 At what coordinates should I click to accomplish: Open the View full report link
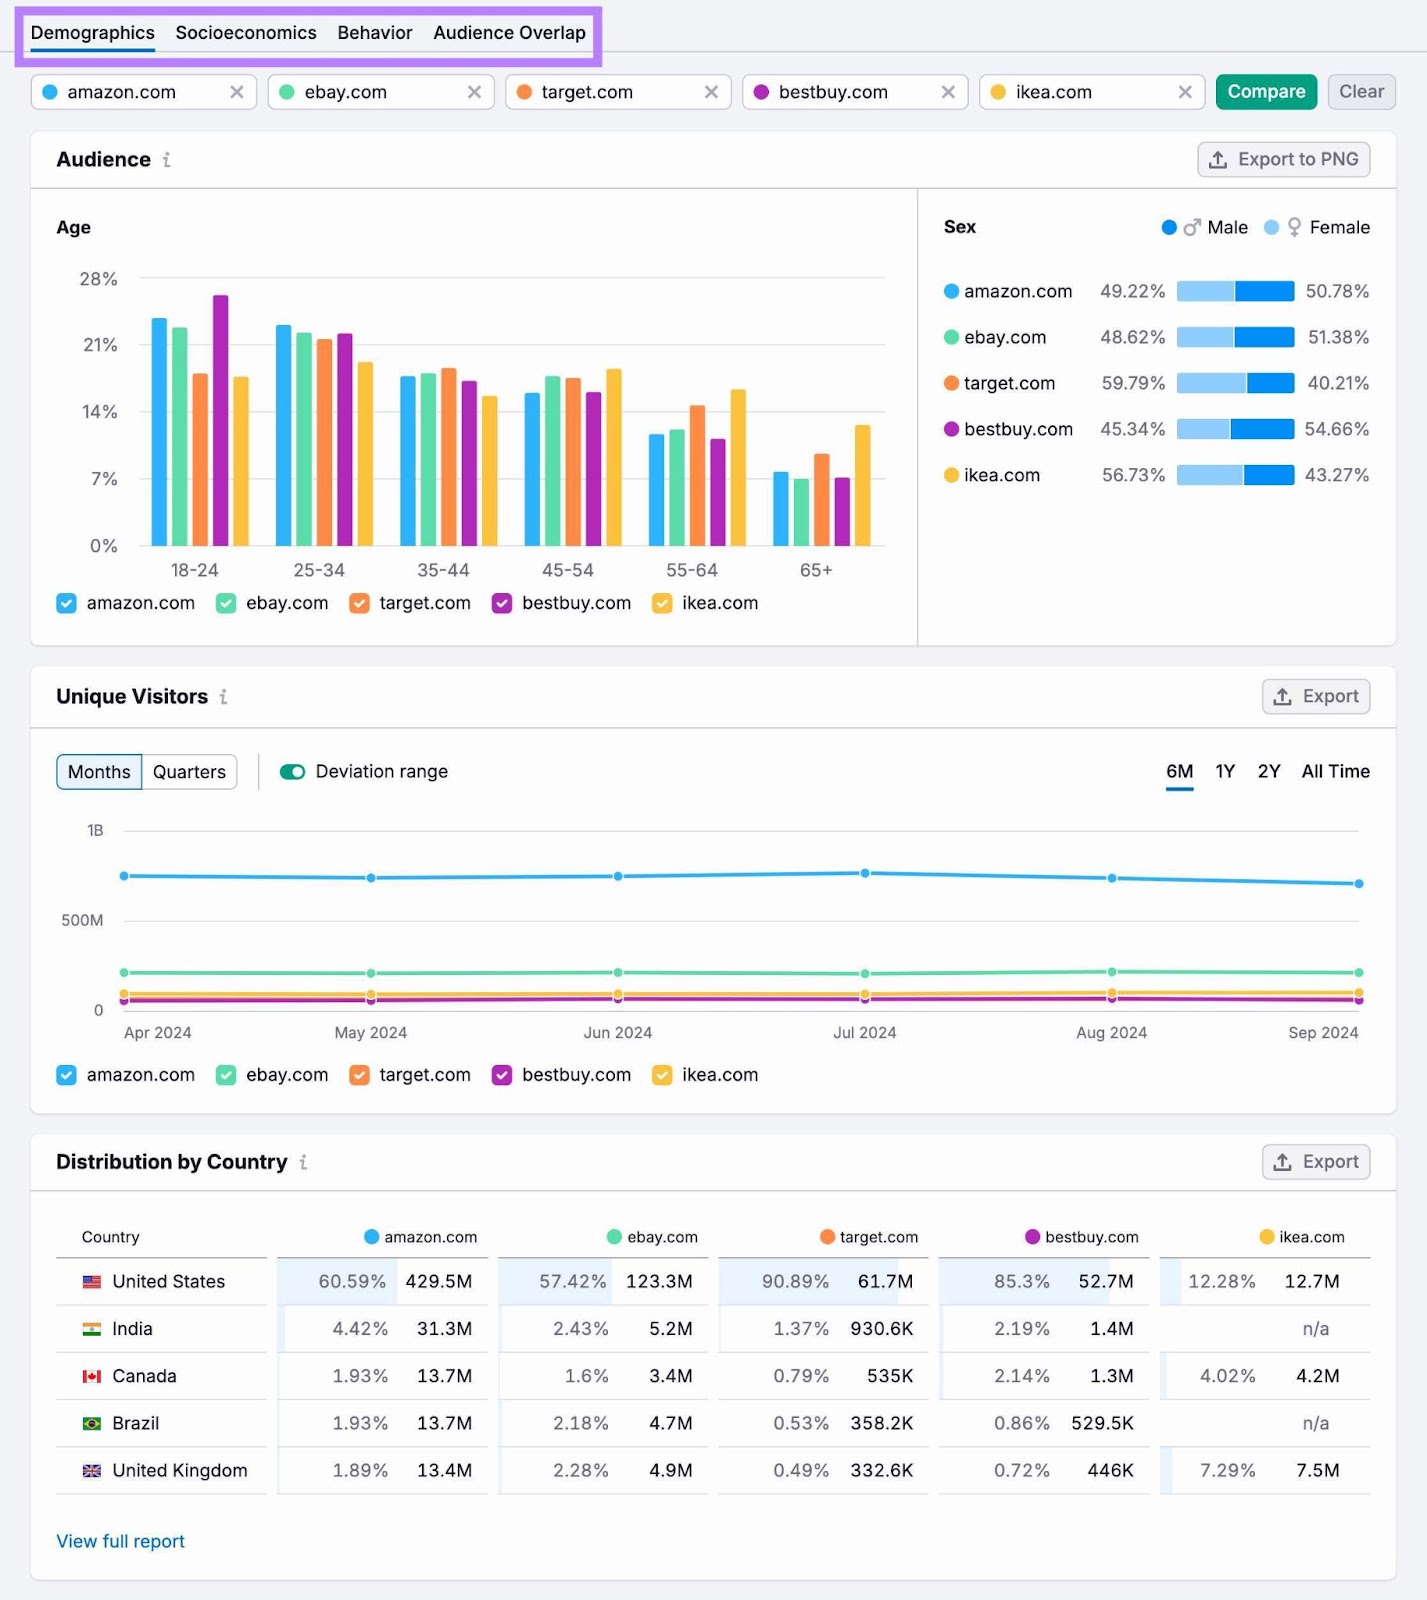pos(121,1541)
